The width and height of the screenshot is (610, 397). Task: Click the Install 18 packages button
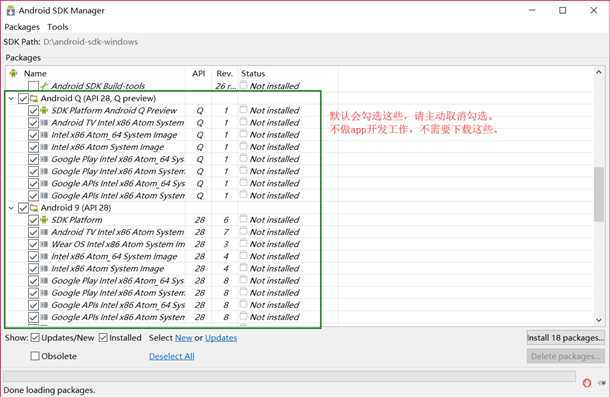coord(566,338)
